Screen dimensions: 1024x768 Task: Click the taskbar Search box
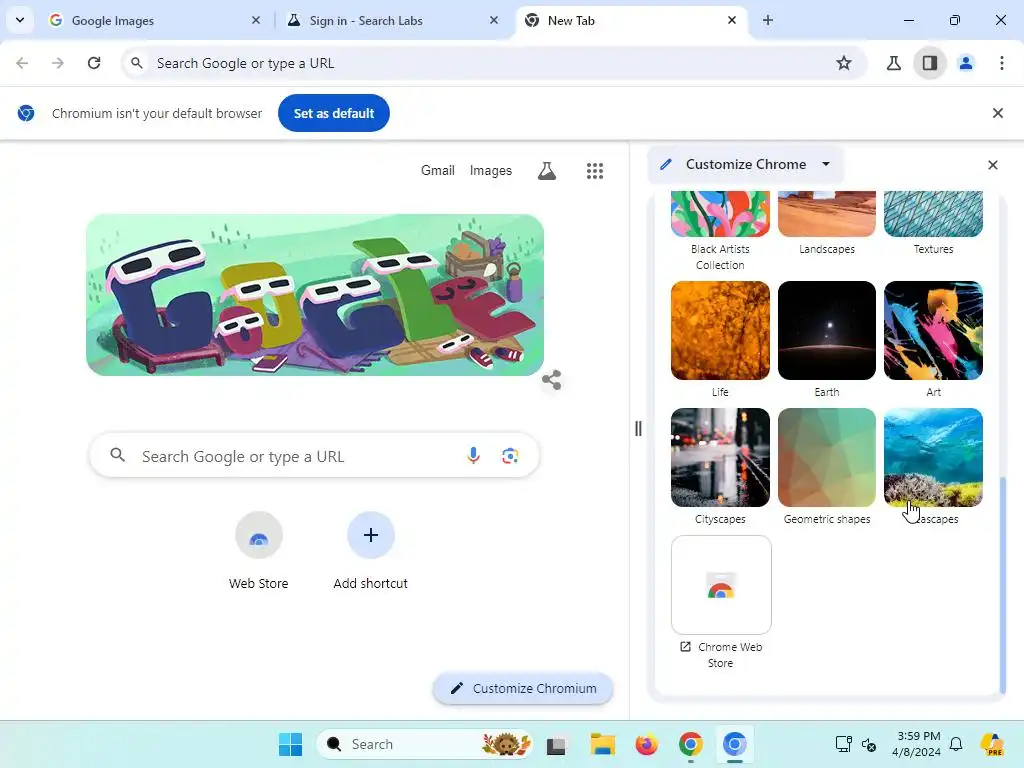pos(426,744)
